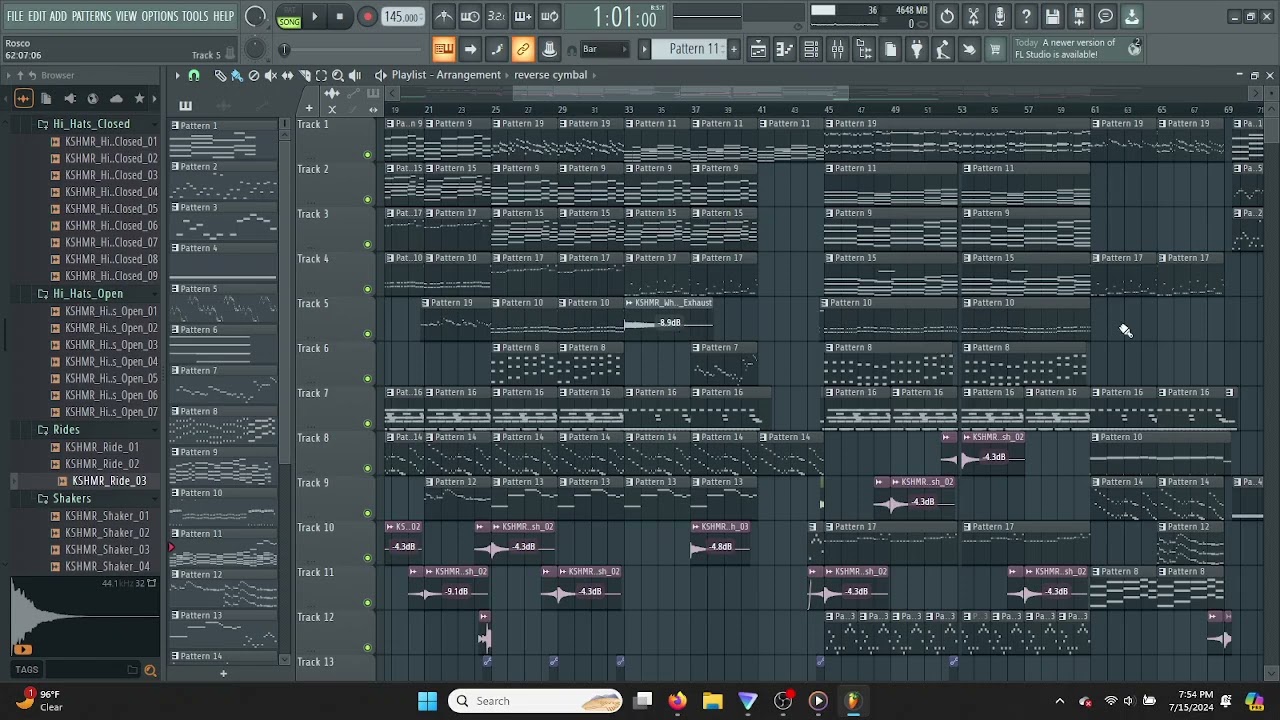Select the Slip tool in Playlist
Viewport: 1280px width, 720px height.
288,75
